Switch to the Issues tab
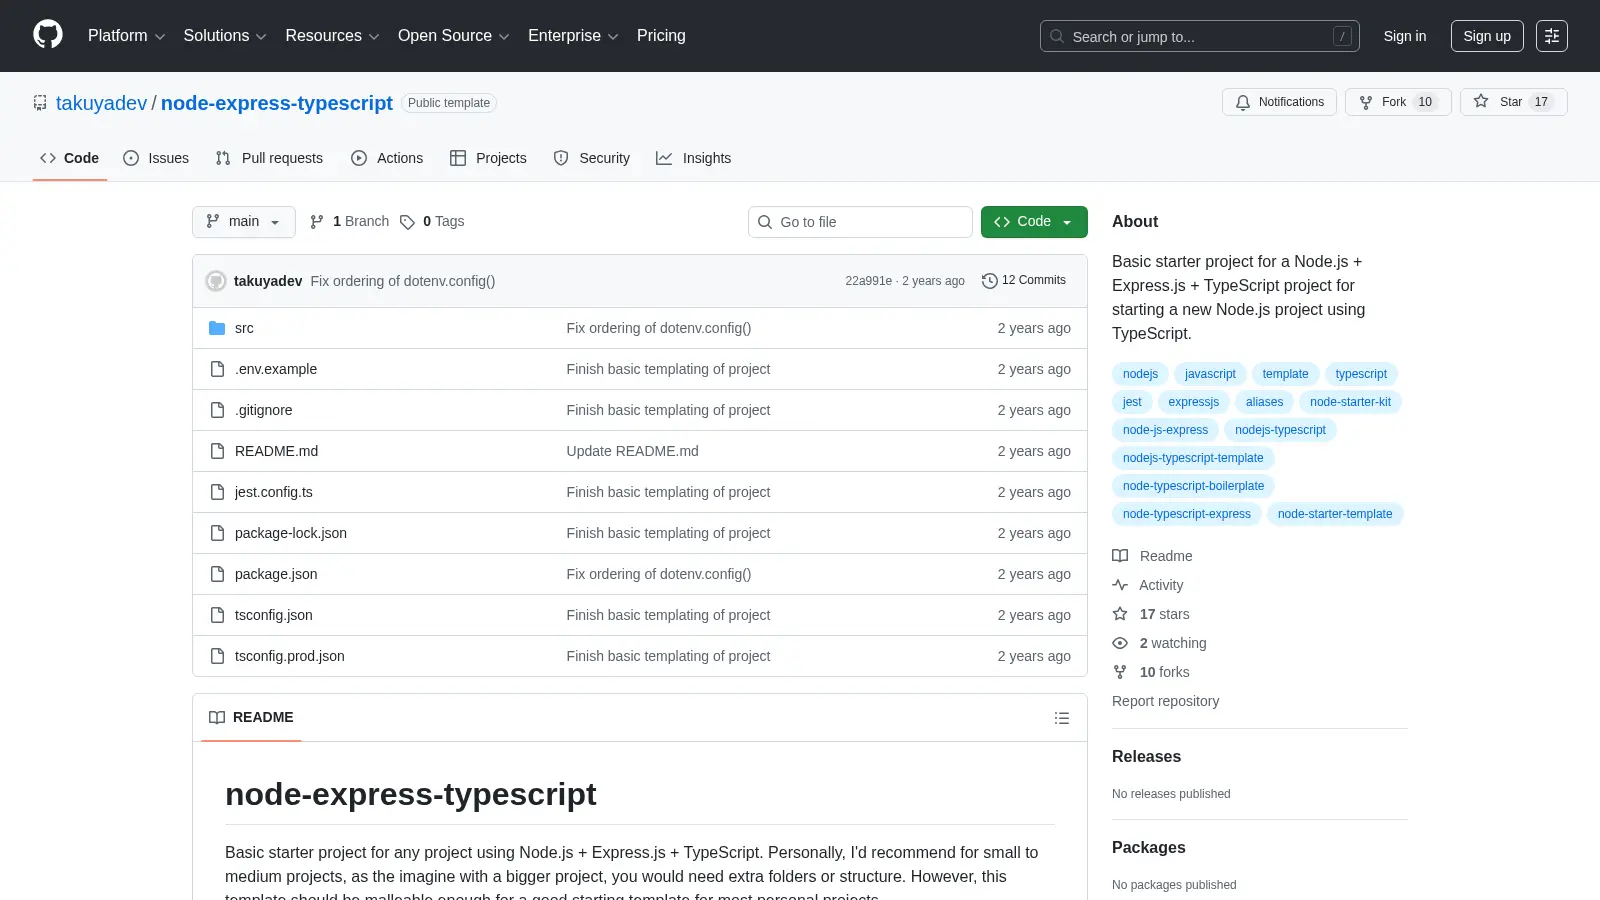 [156, 158]
